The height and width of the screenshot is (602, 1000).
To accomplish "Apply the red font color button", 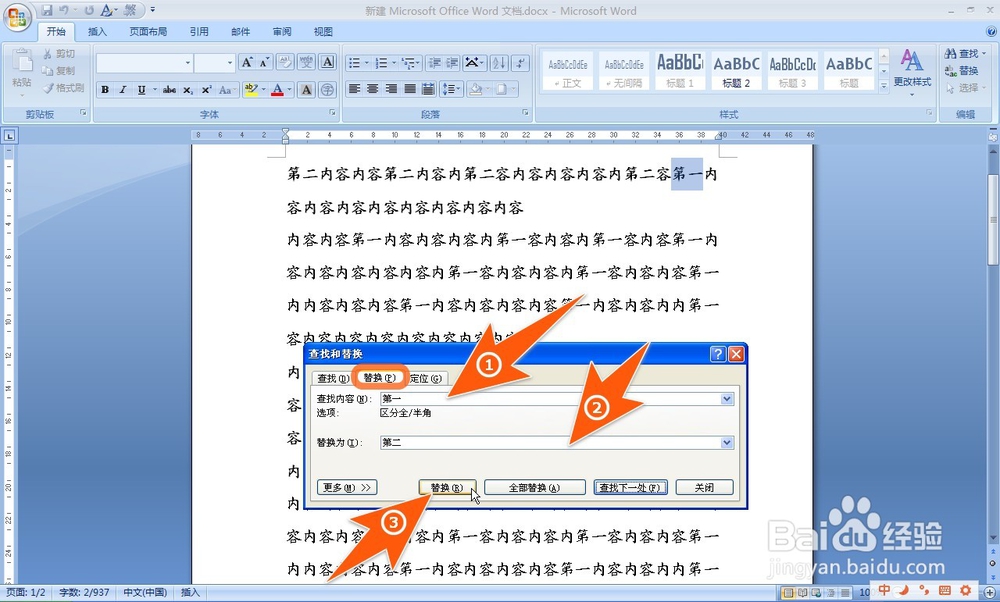I will (x=277, y=90).
